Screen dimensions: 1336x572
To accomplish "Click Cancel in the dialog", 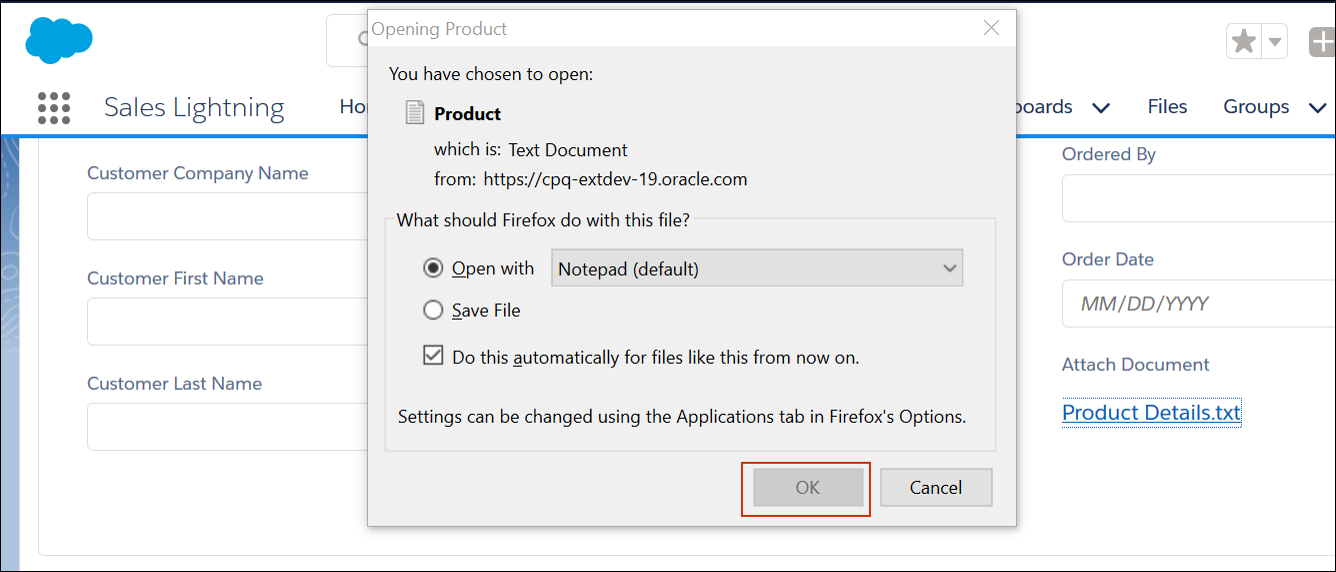I will point(935,488).
